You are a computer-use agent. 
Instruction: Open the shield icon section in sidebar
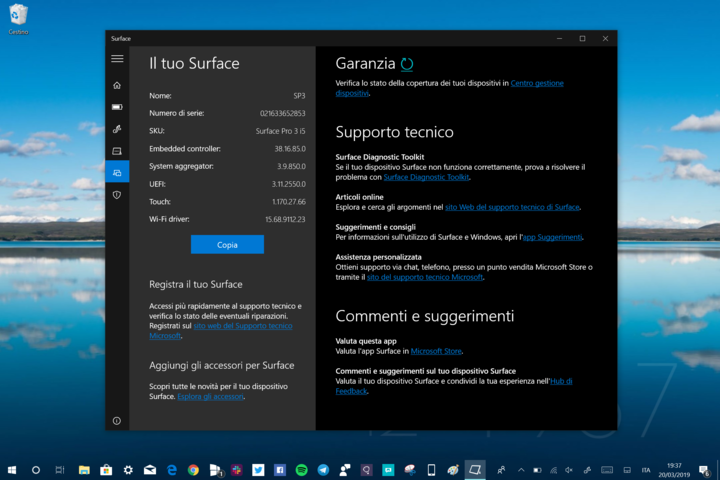click(117, 195)
